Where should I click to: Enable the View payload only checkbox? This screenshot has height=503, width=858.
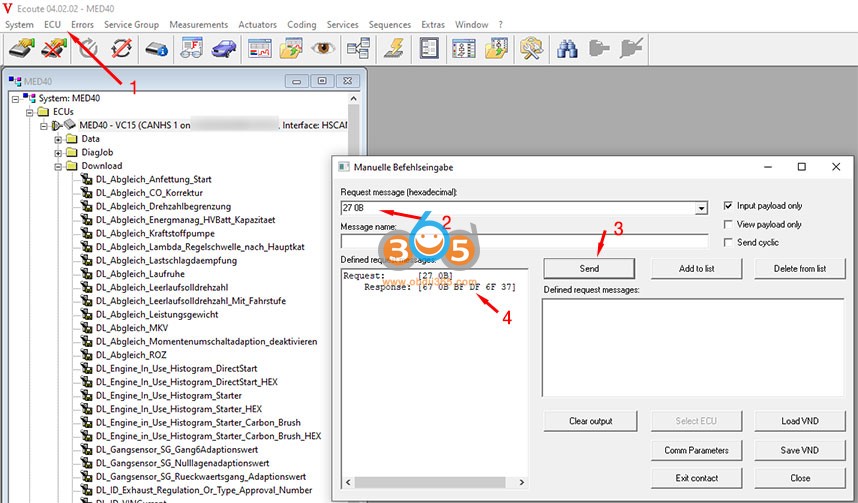point(728,224)
